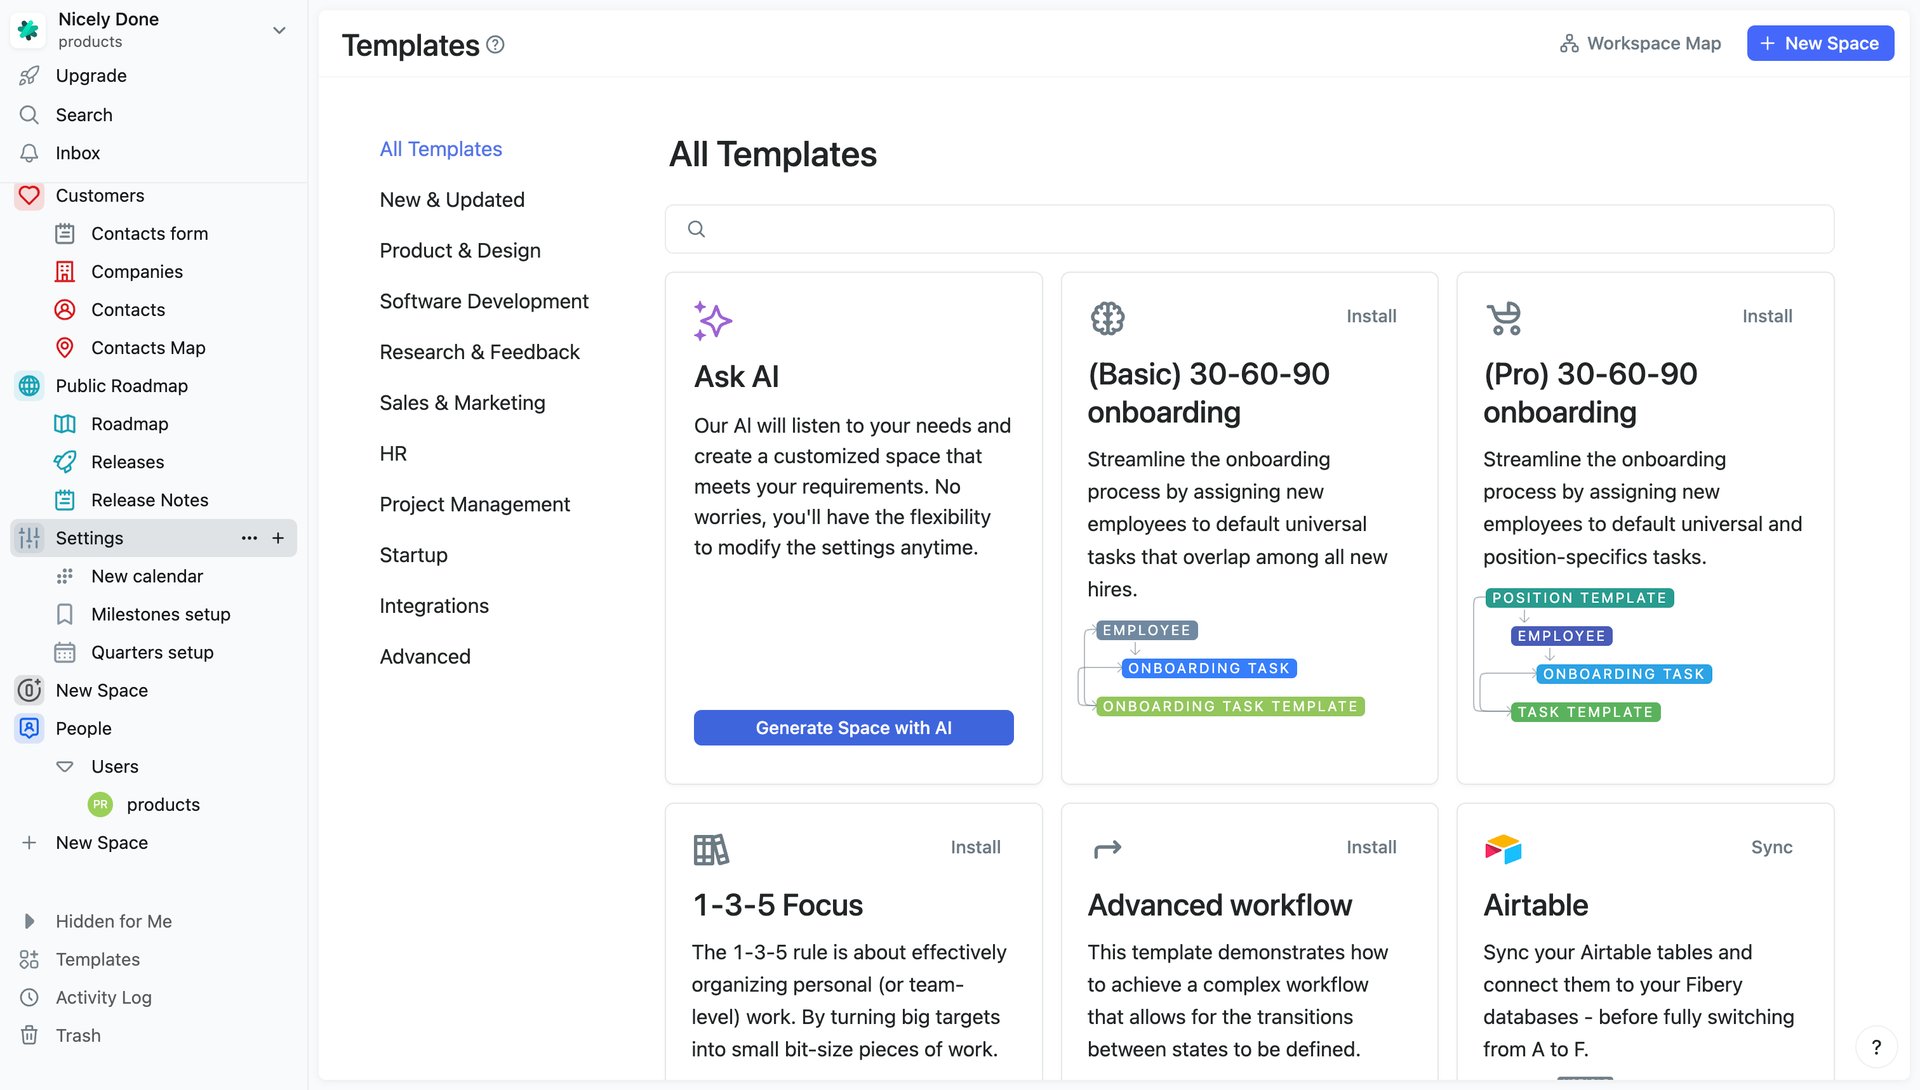Collapse the Users group under People
1920x1090 pixels.
tap(63, 766)
